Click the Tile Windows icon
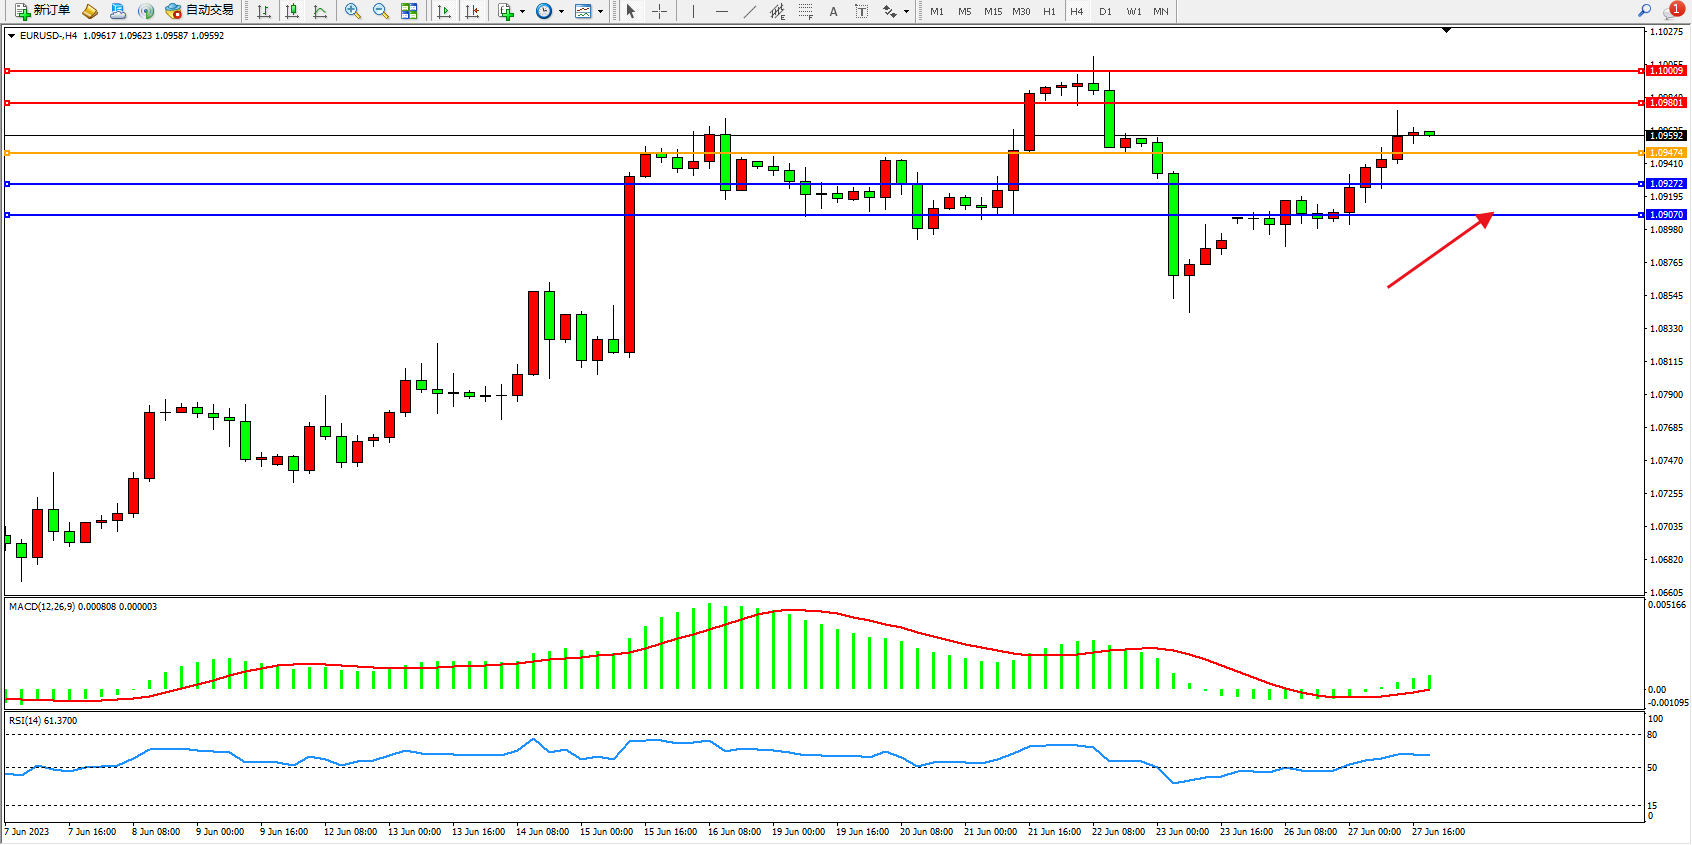1692x845 pixels. click(409, 11)
